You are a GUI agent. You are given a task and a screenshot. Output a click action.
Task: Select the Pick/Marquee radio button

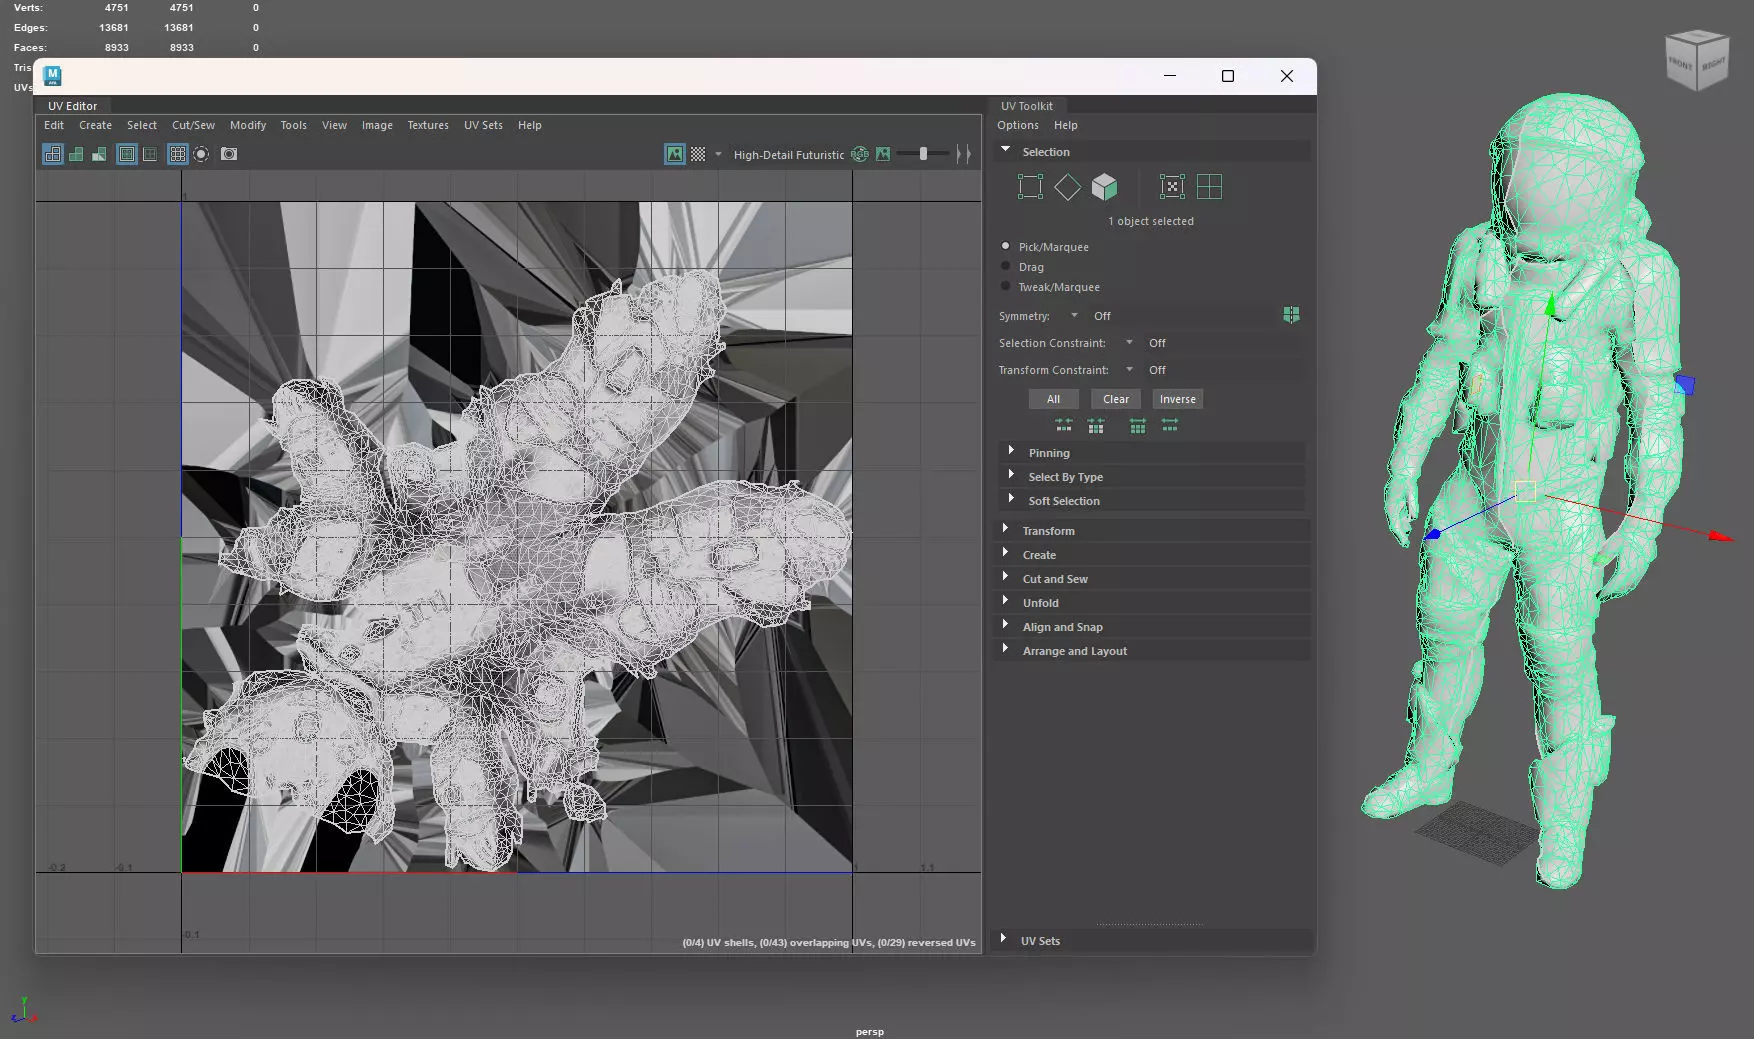point(1006,246)
